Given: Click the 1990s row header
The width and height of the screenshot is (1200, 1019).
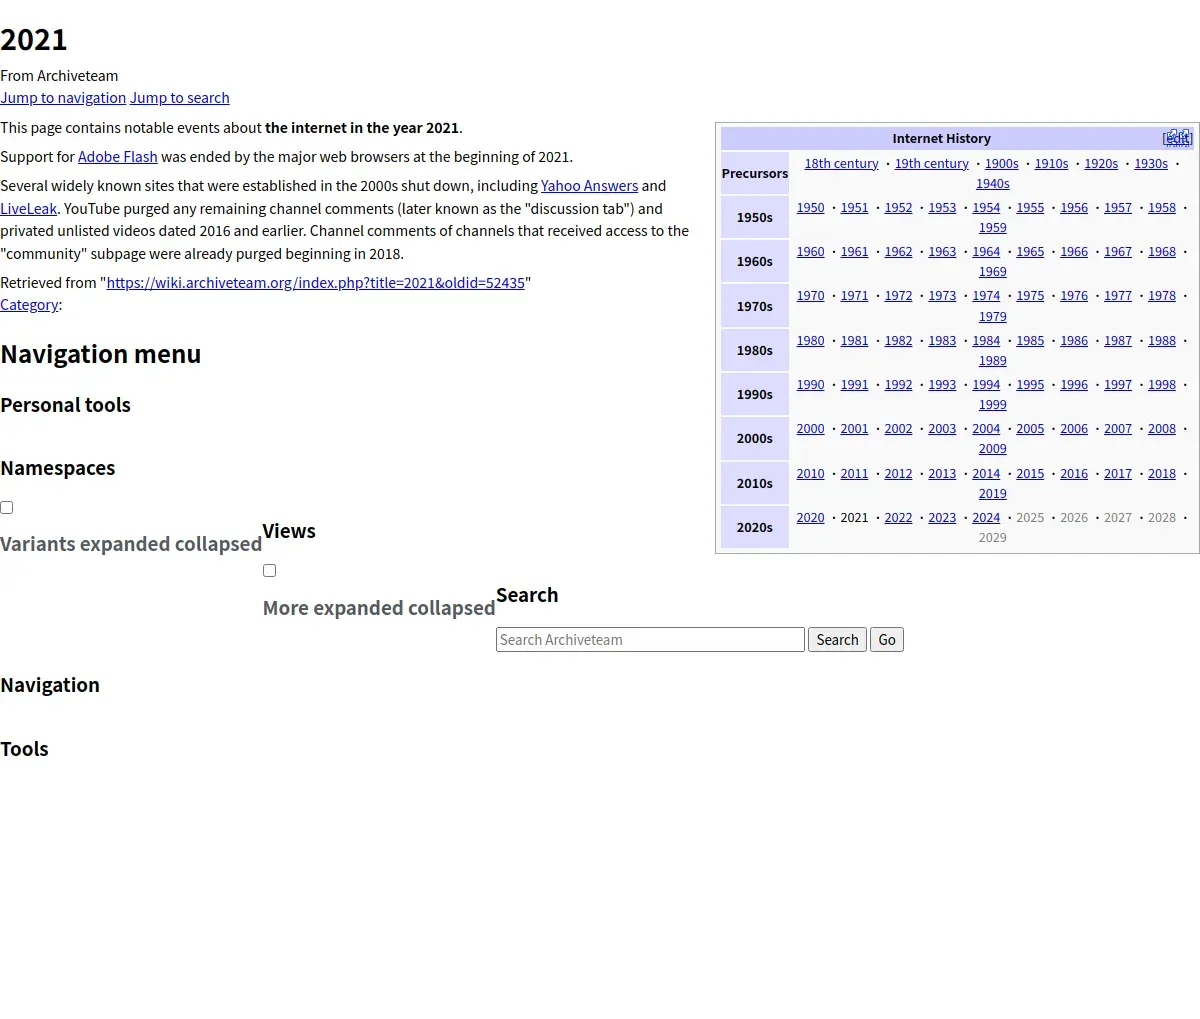Looking at the screenshot, I should (x=755, y=395).
